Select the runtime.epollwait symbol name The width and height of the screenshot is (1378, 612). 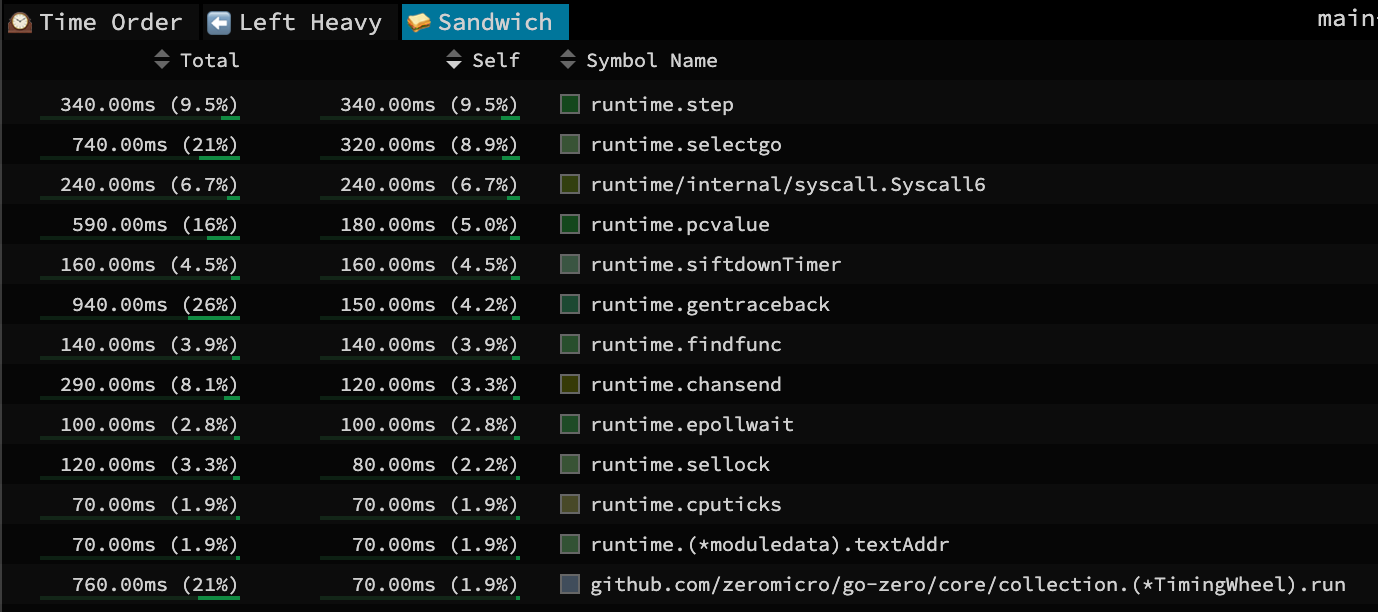[692, 424]
